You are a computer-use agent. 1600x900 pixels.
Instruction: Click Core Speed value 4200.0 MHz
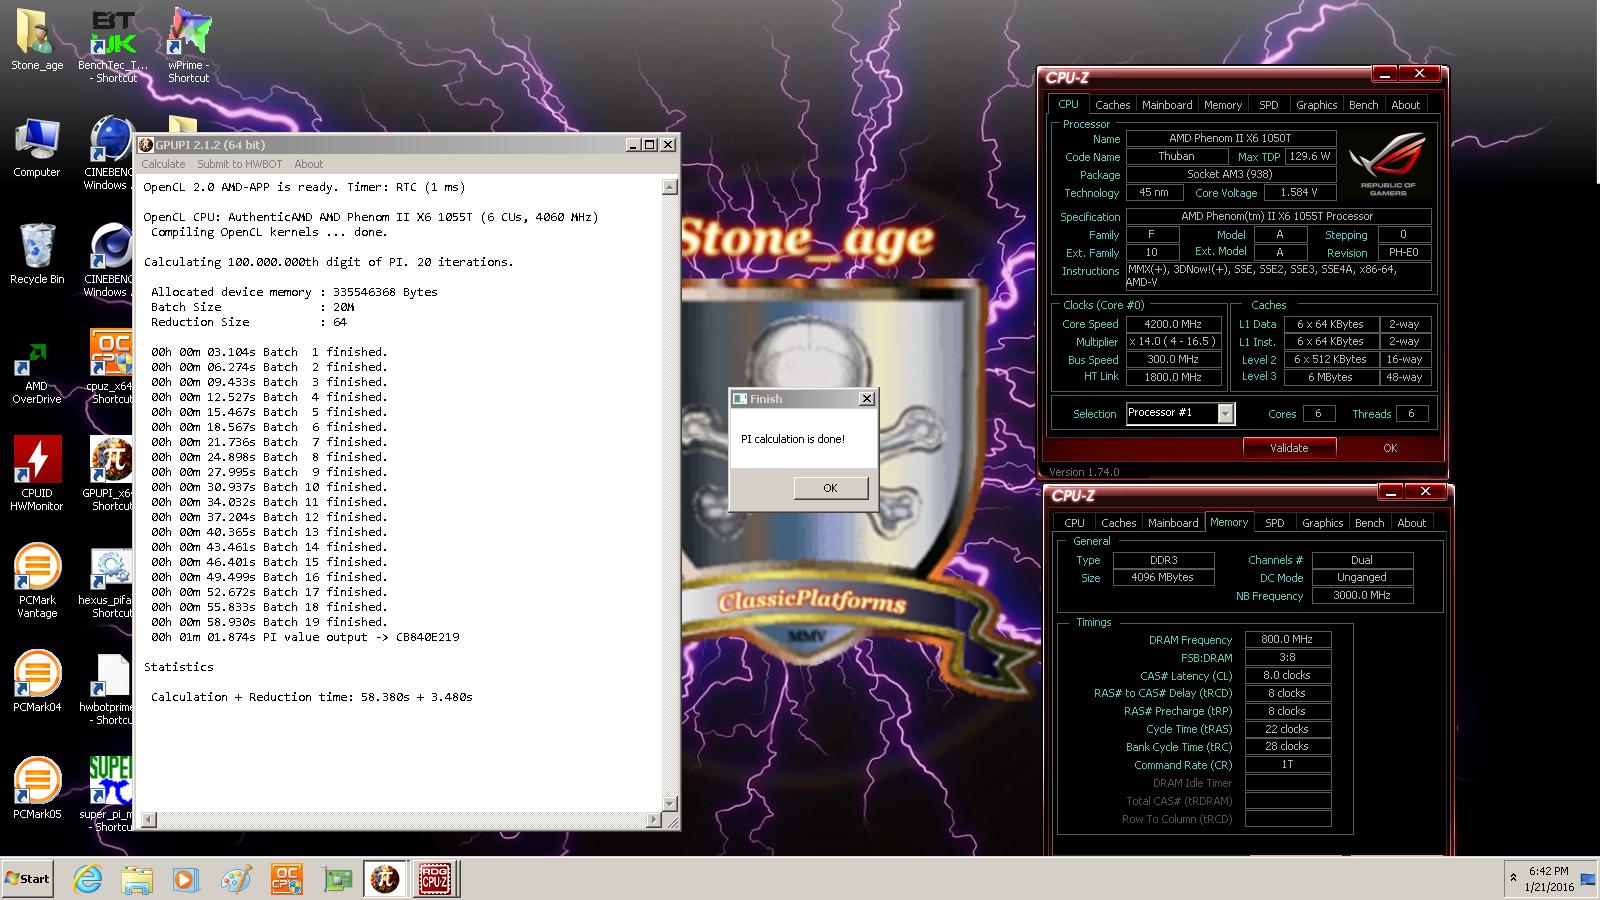[x=1174, y=324]
